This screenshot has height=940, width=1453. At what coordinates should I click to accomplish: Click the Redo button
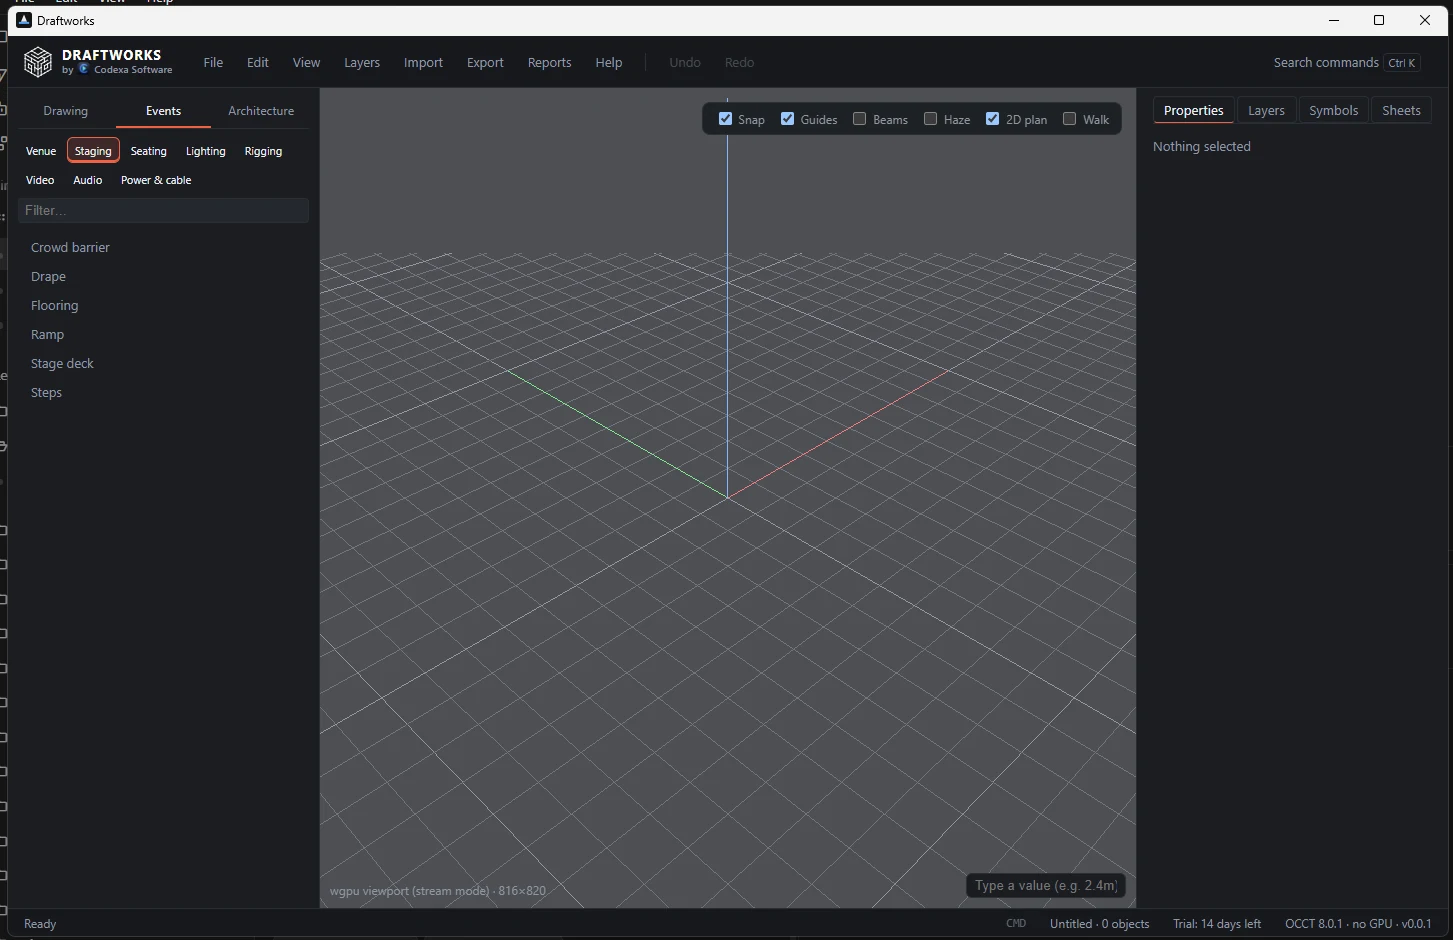(739, 62)
